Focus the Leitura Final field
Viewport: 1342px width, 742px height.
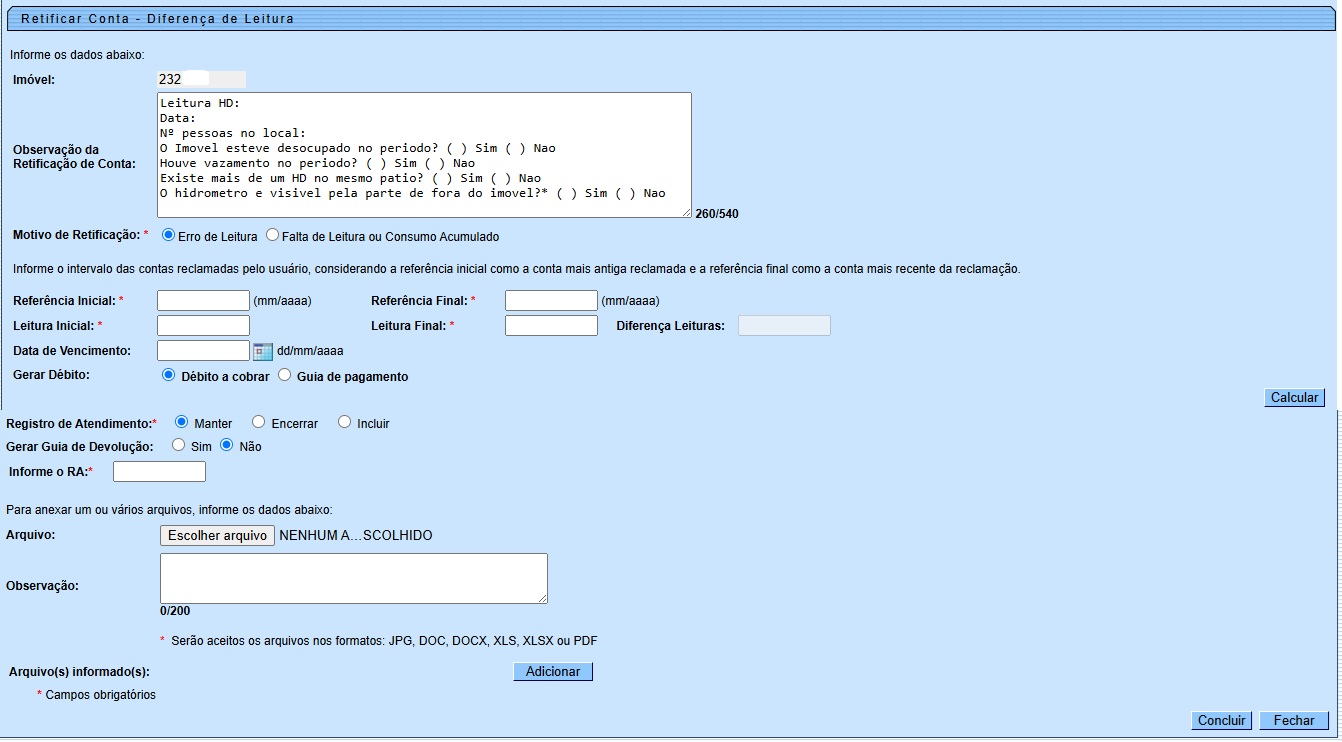[551, 325]
